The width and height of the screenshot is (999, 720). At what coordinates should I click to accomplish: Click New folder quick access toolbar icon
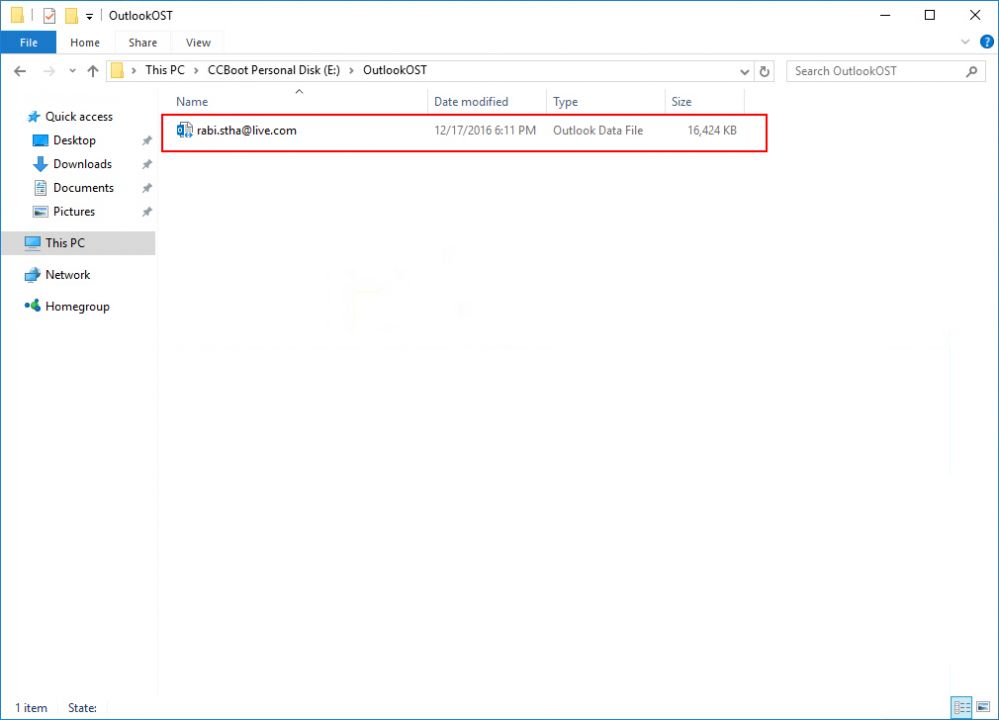[x=71, y=15]
